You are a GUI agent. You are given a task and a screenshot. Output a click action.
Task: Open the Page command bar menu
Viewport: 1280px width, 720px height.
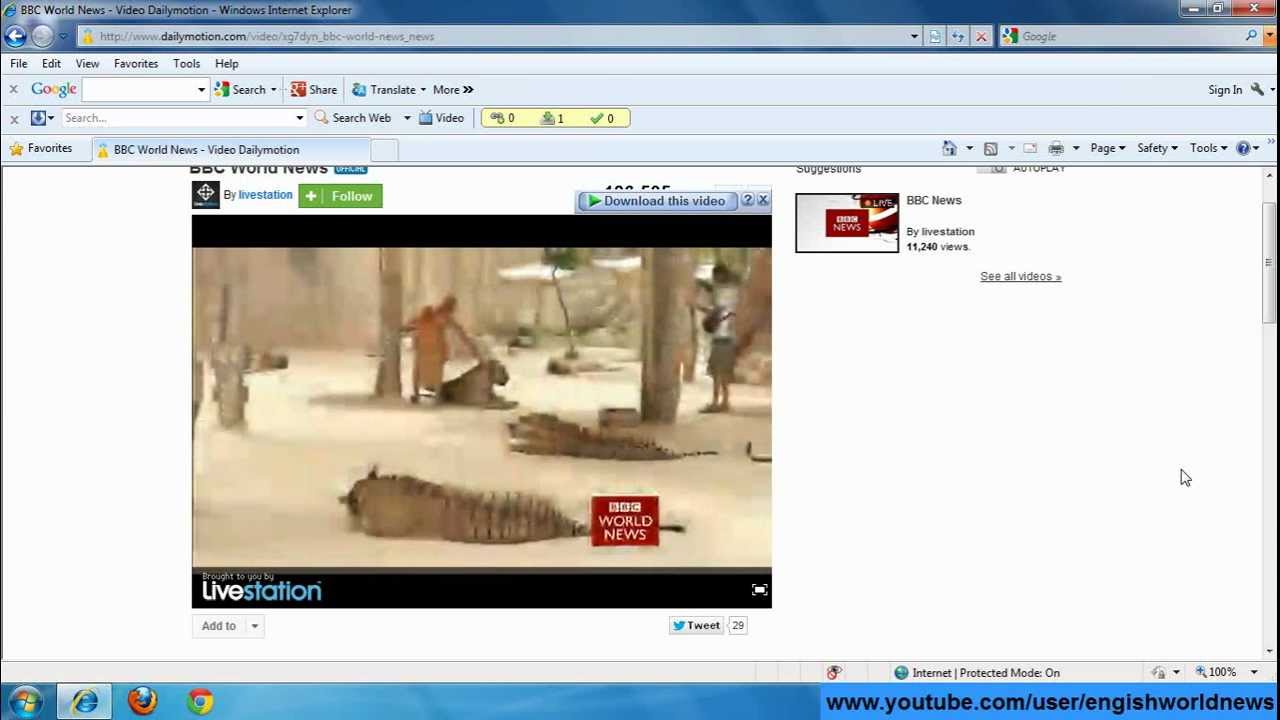tap(1107, 148)
